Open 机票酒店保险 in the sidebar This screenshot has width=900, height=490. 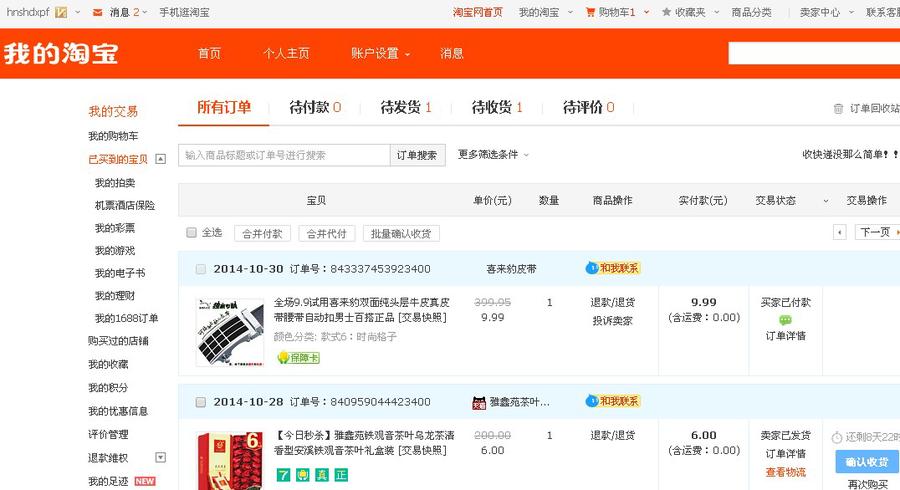click(x=125, y=205)
